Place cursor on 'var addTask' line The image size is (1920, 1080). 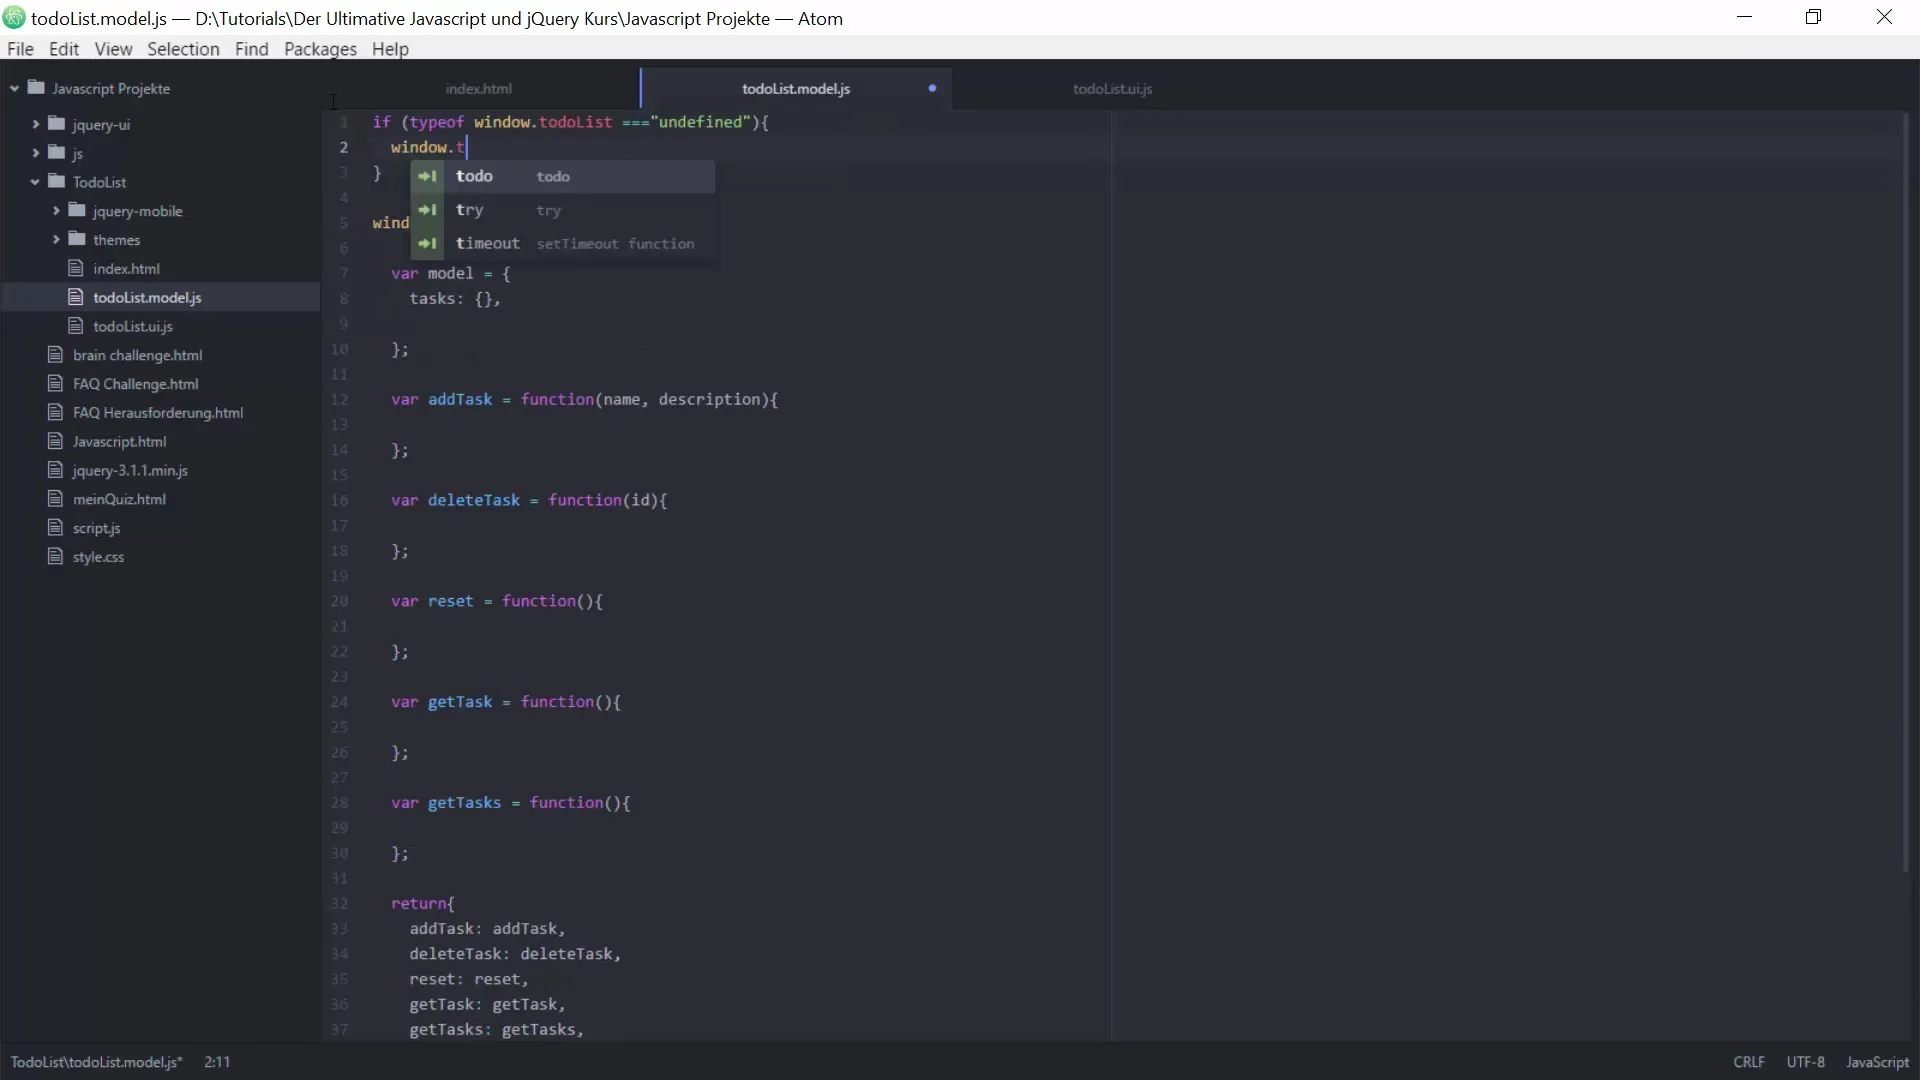[584, 399]
